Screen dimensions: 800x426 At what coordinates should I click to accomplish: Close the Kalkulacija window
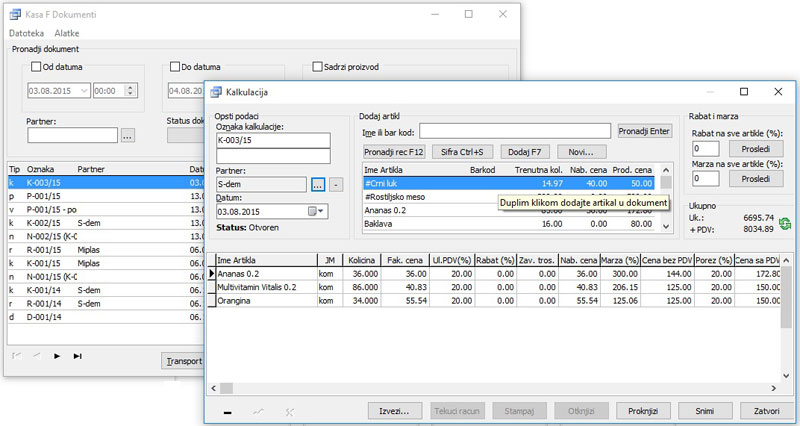(778, 92)
